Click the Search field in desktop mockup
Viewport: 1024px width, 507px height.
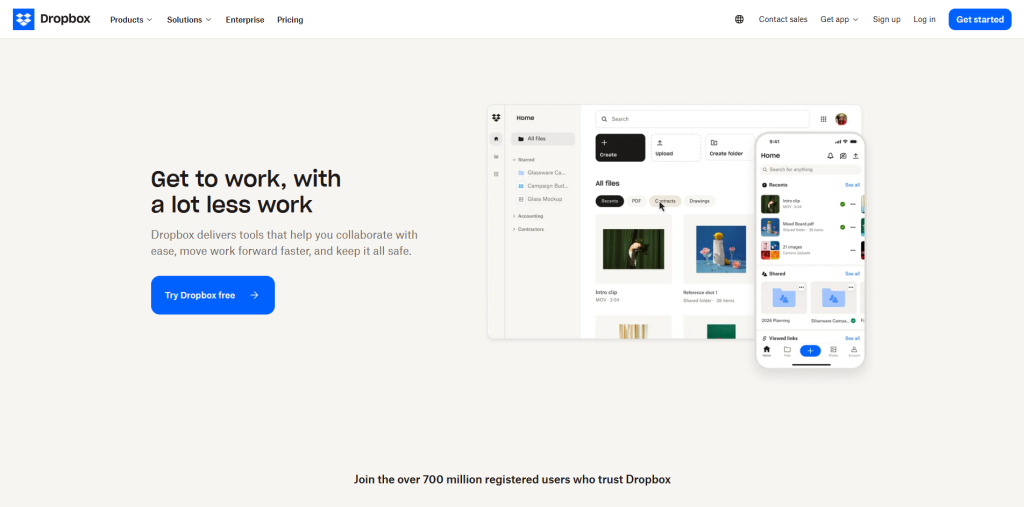pyautogui.click(x=702, y=119)
